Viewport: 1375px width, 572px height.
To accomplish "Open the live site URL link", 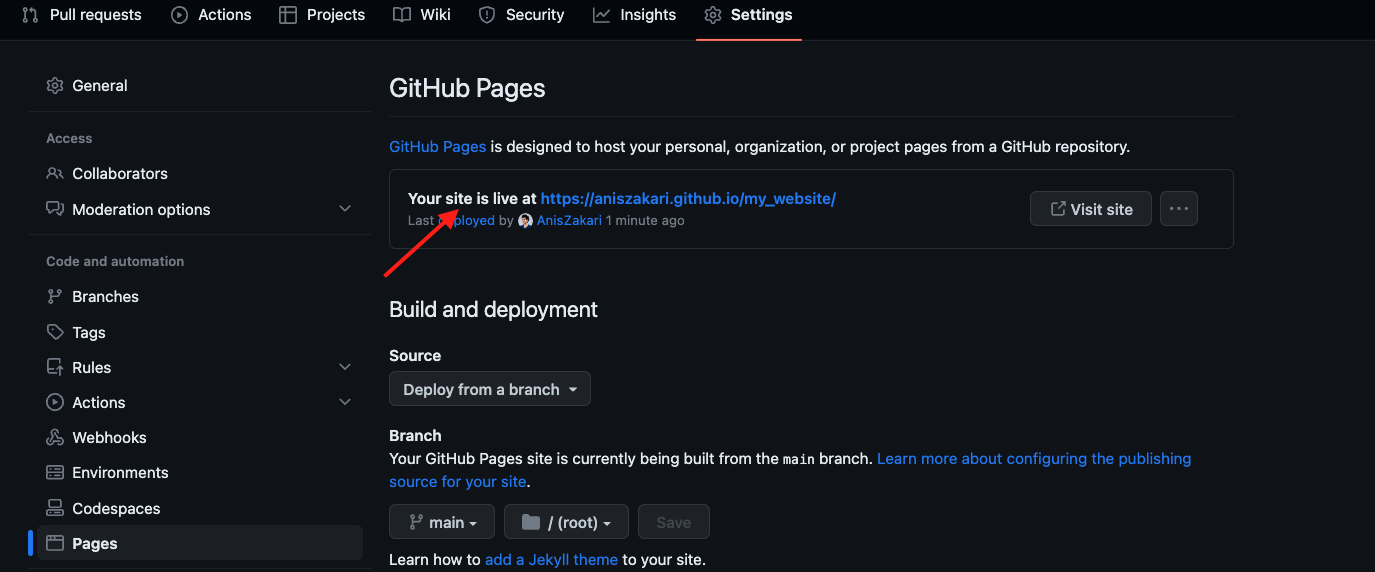I will pos(688,199).
